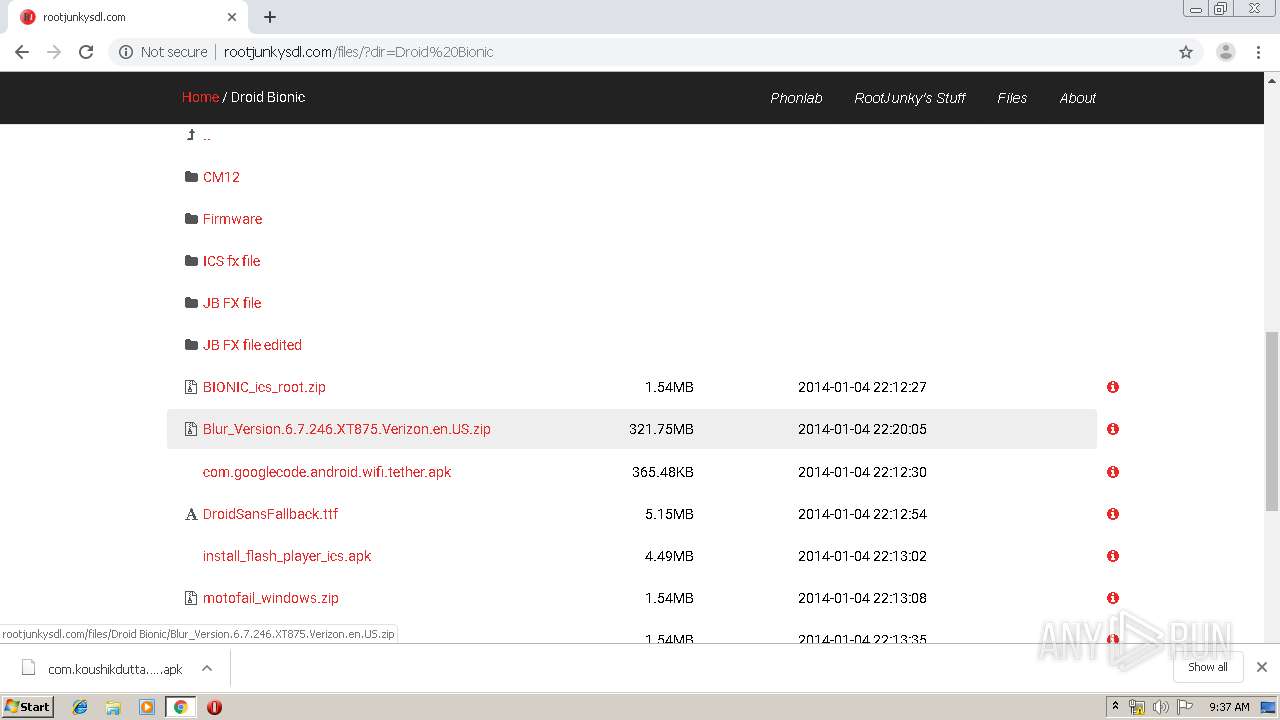Open the About page in the navbar
The width and height of the screenshot is (1280, 720).
pos(1078,98)
